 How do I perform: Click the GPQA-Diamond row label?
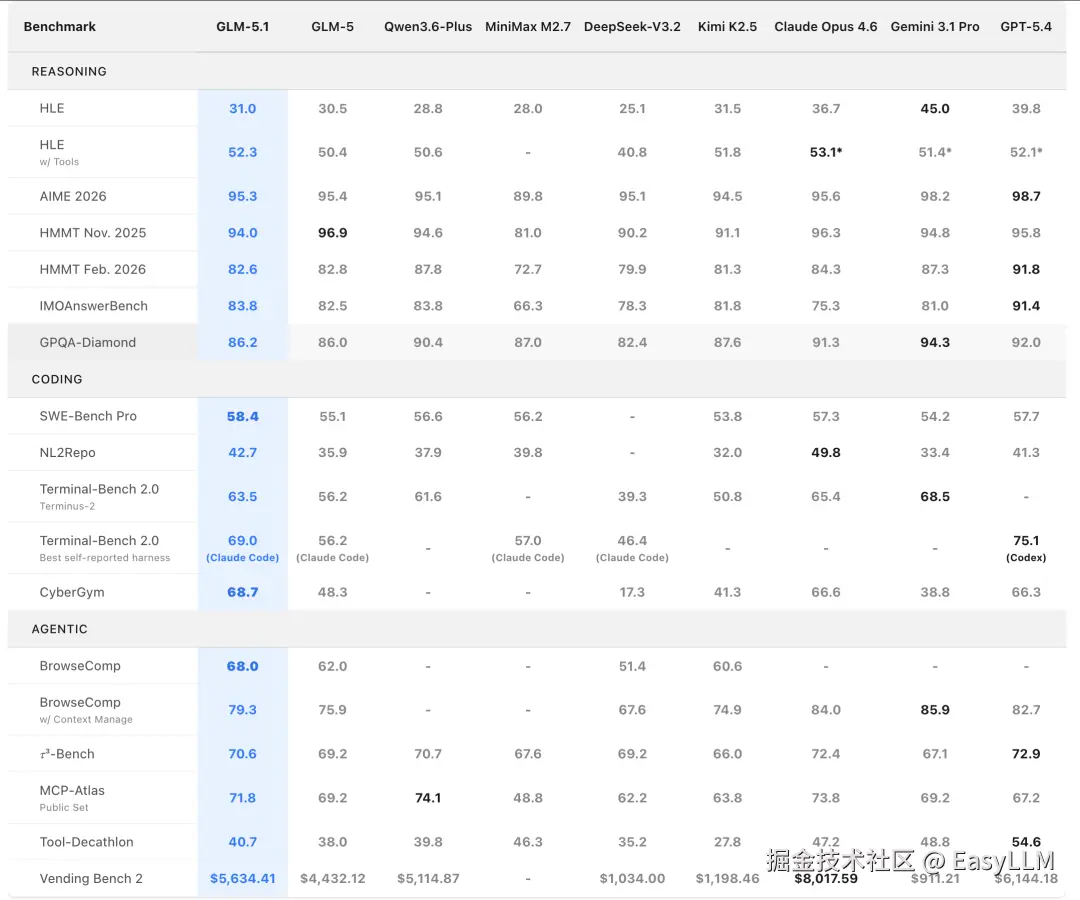click(x=87, y=342)
